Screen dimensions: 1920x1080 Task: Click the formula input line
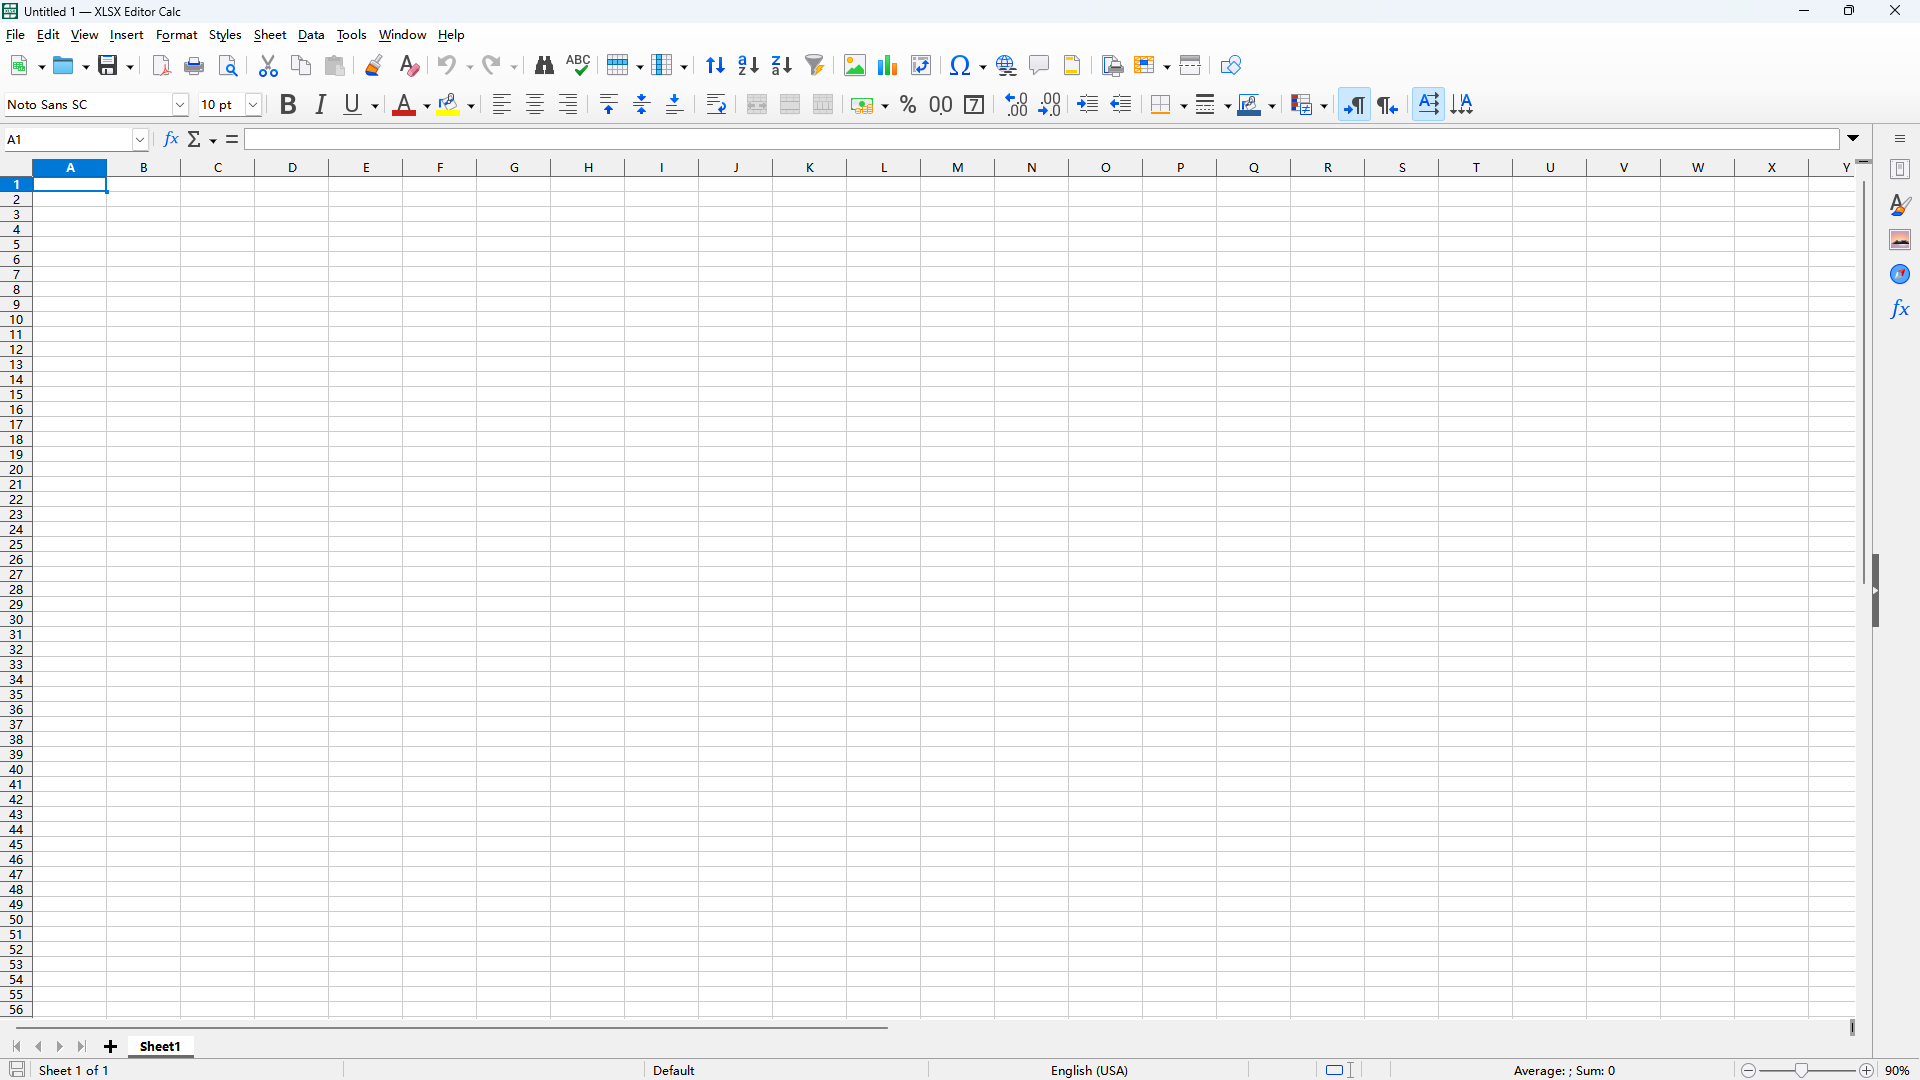1042,139
